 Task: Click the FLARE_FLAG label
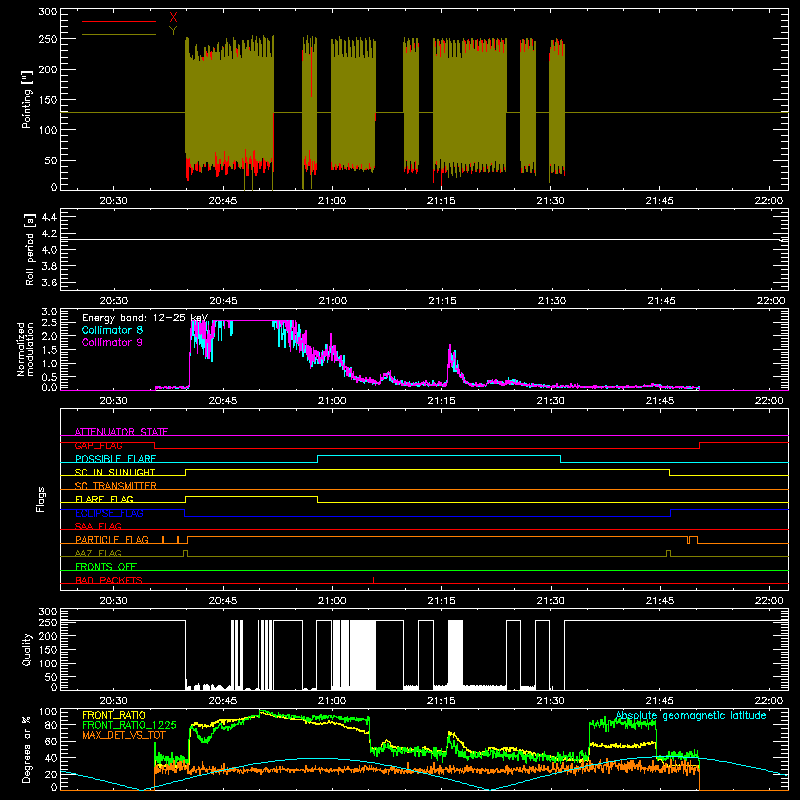tap(104, 499)
